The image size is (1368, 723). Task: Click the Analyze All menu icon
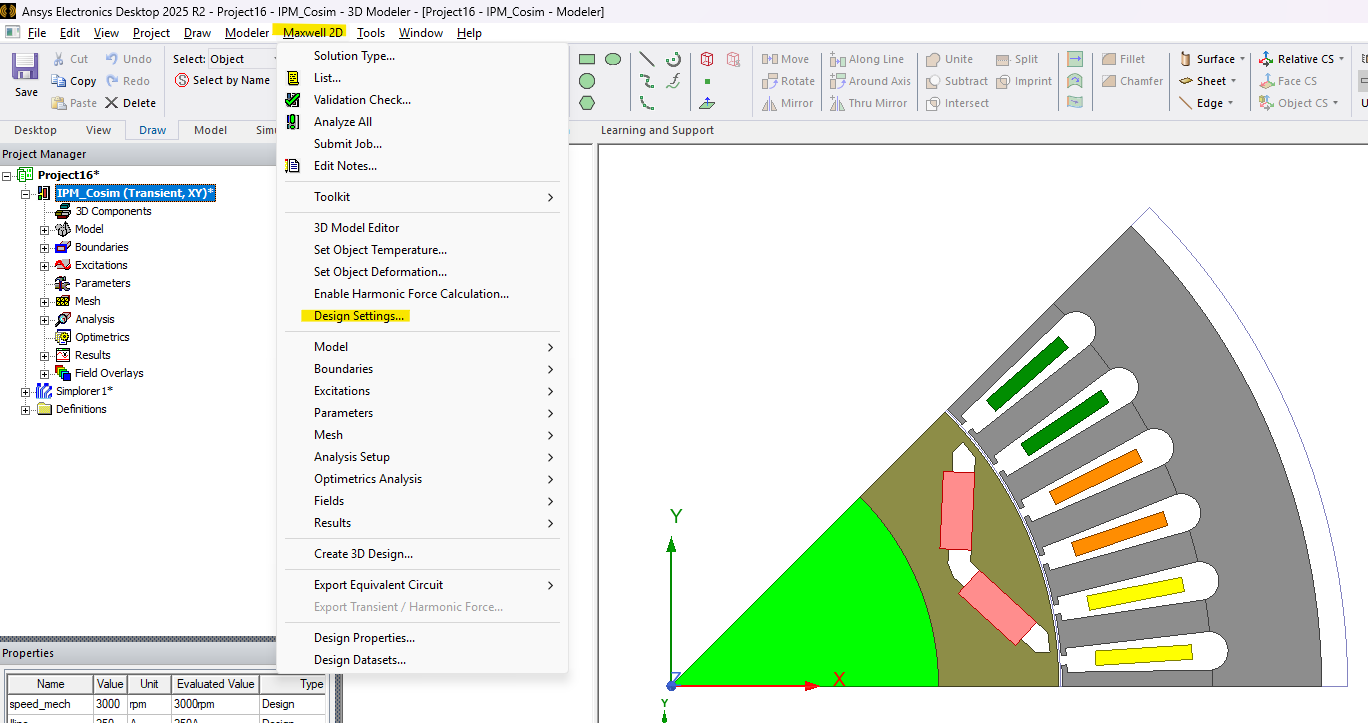pyautogui.click(x=293, y=122)
